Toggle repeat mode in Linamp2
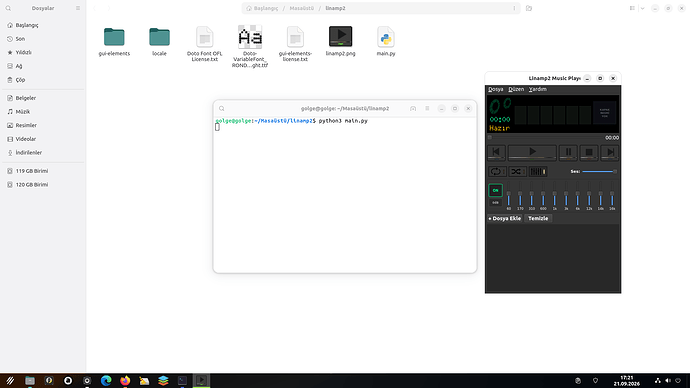This screenshot has width=690, height=388. click(497, 172)
